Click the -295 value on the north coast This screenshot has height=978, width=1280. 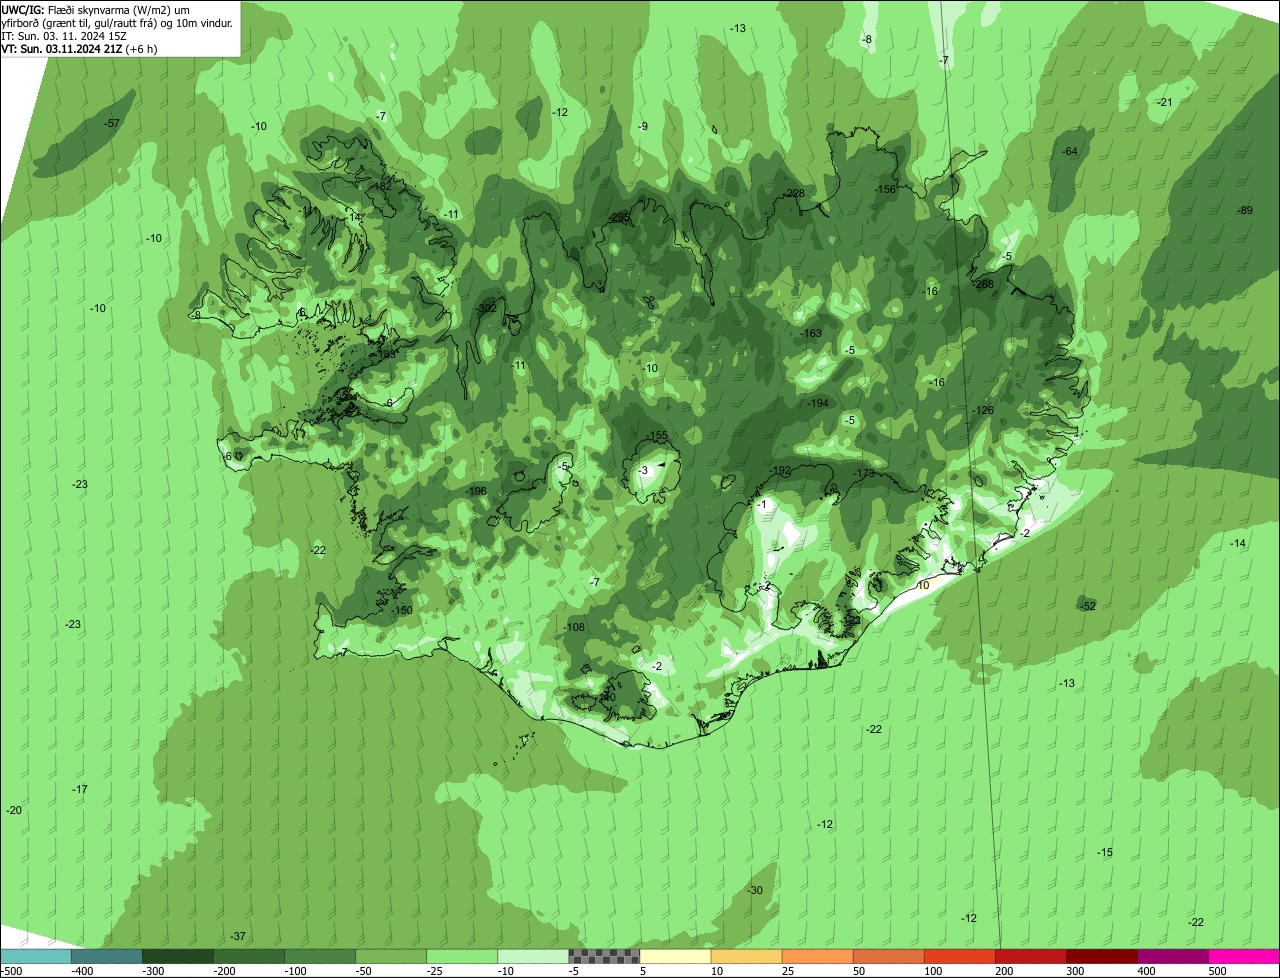pyautogui.click(x=620, y=218)
